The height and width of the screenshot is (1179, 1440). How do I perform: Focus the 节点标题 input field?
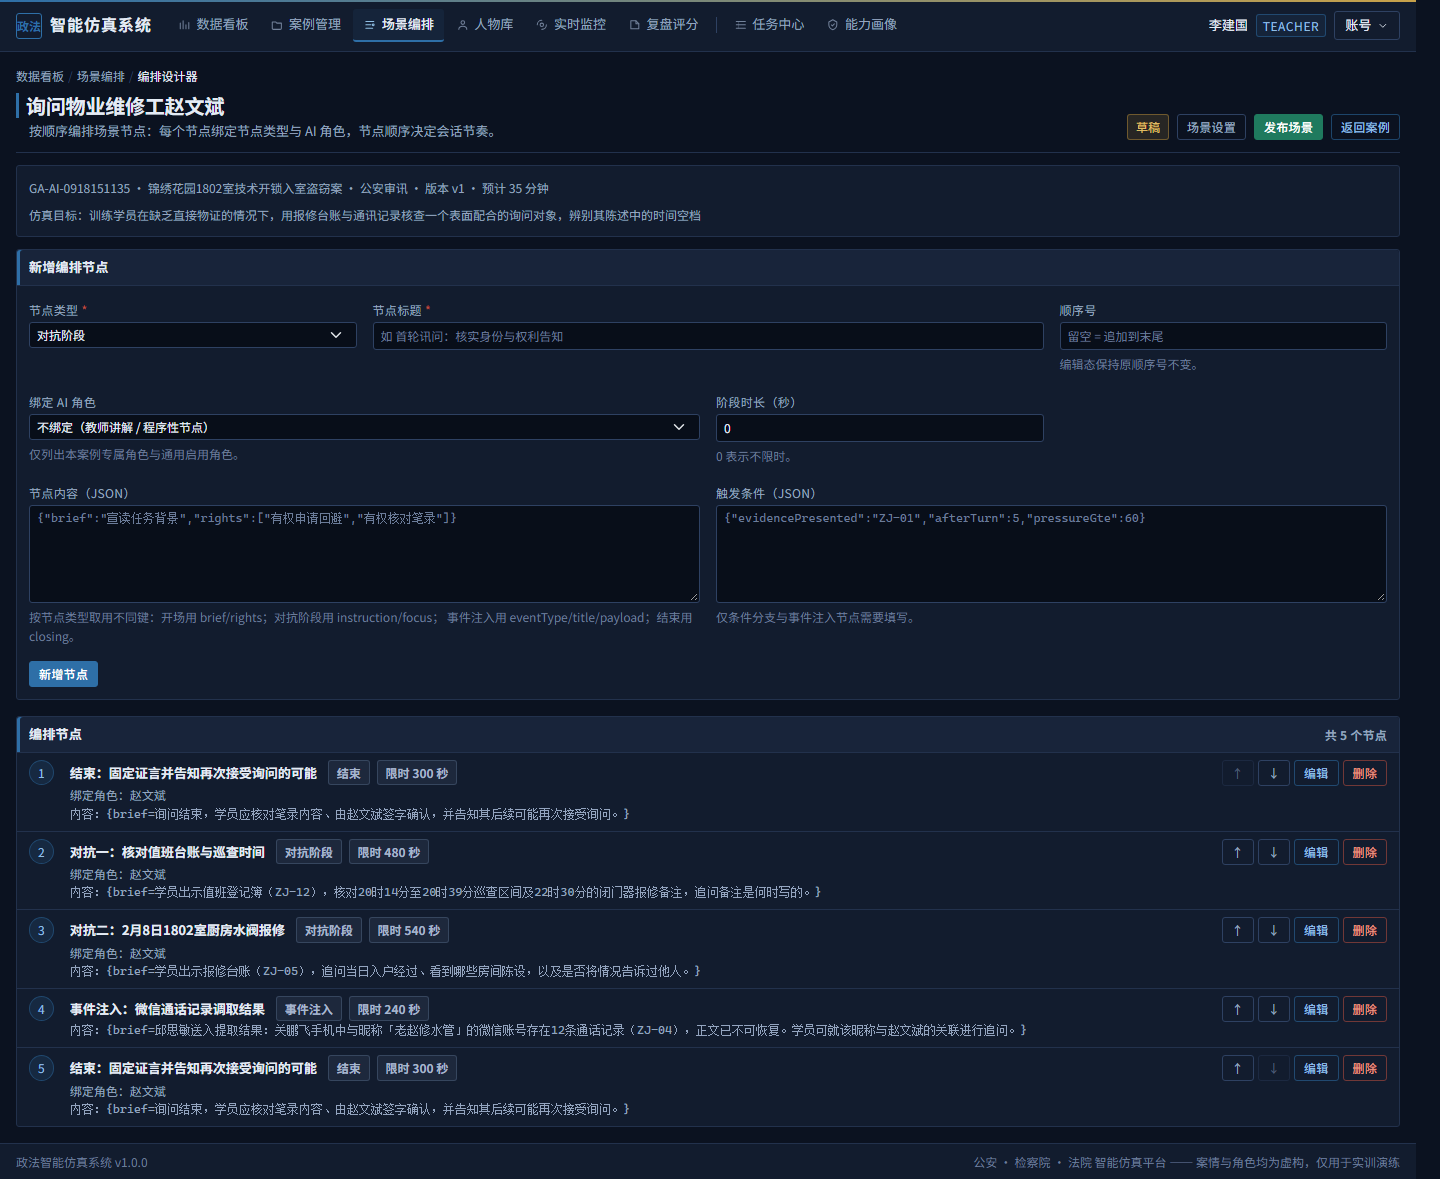coord(708,336)
